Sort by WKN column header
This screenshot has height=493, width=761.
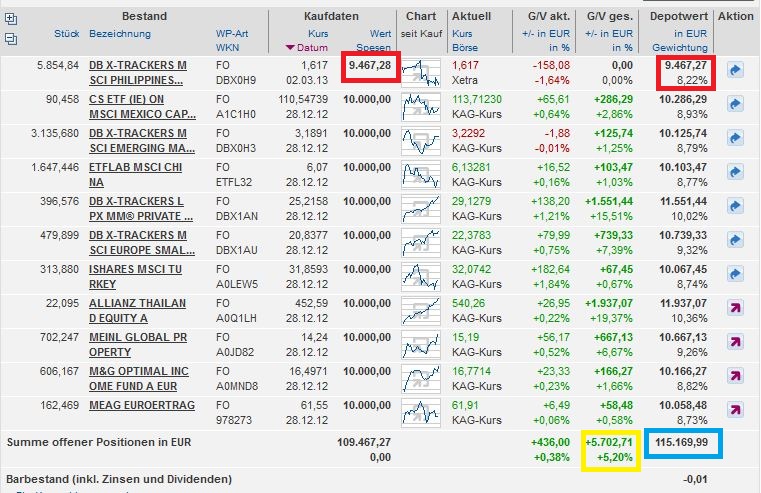point(228,48)
